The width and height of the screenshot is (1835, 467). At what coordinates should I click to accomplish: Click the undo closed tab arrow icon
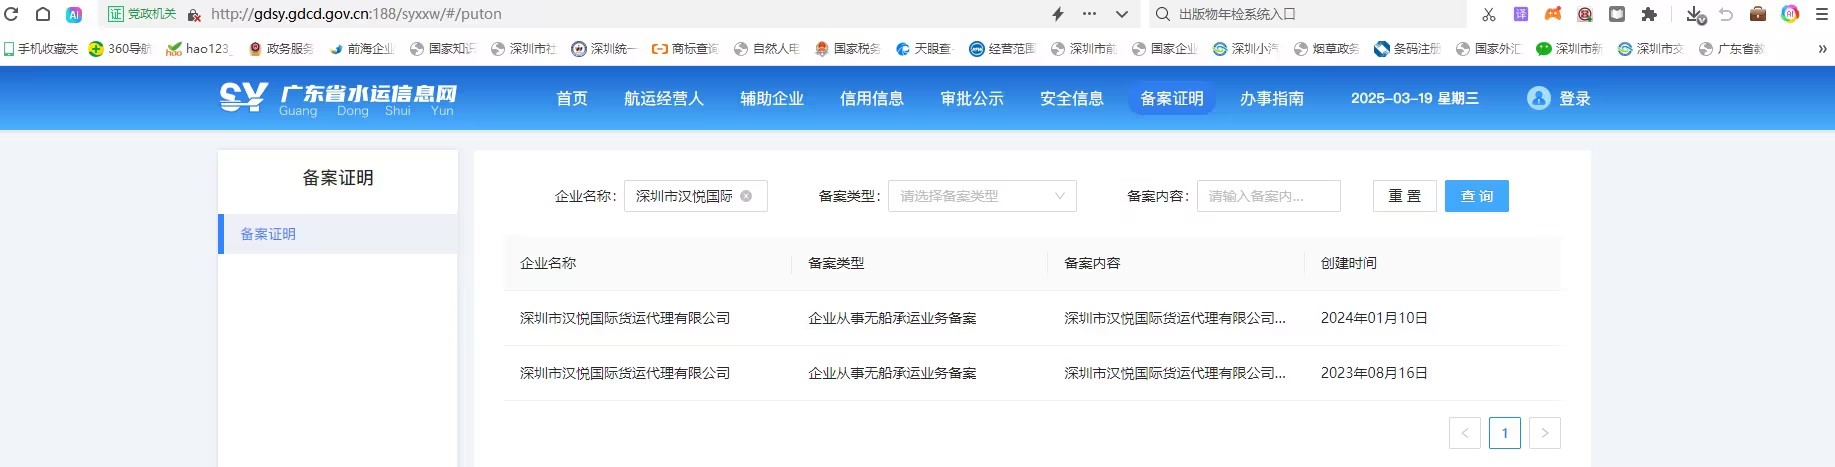pos(1726,14)
